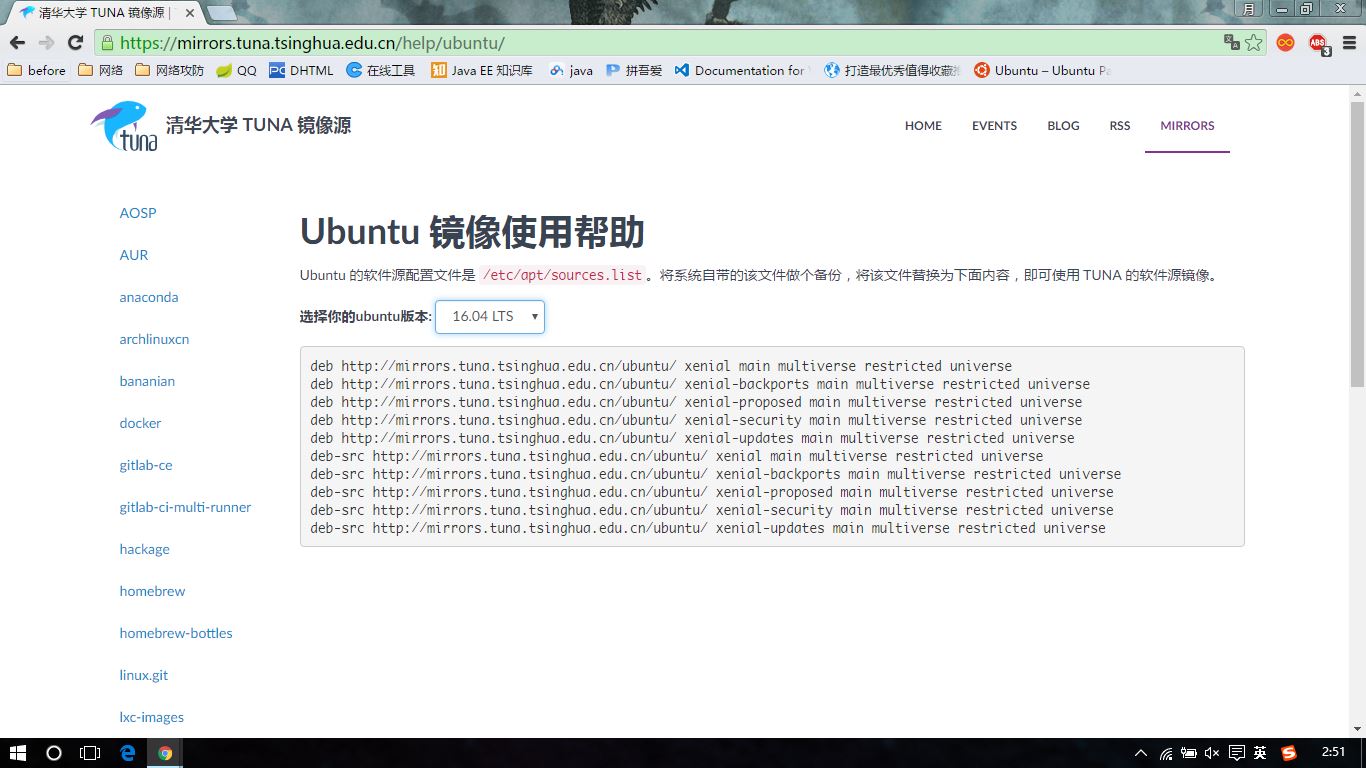Click the TUNA fish logo
Viewport: 1366px width, 768px height.
tap(124, 126)
